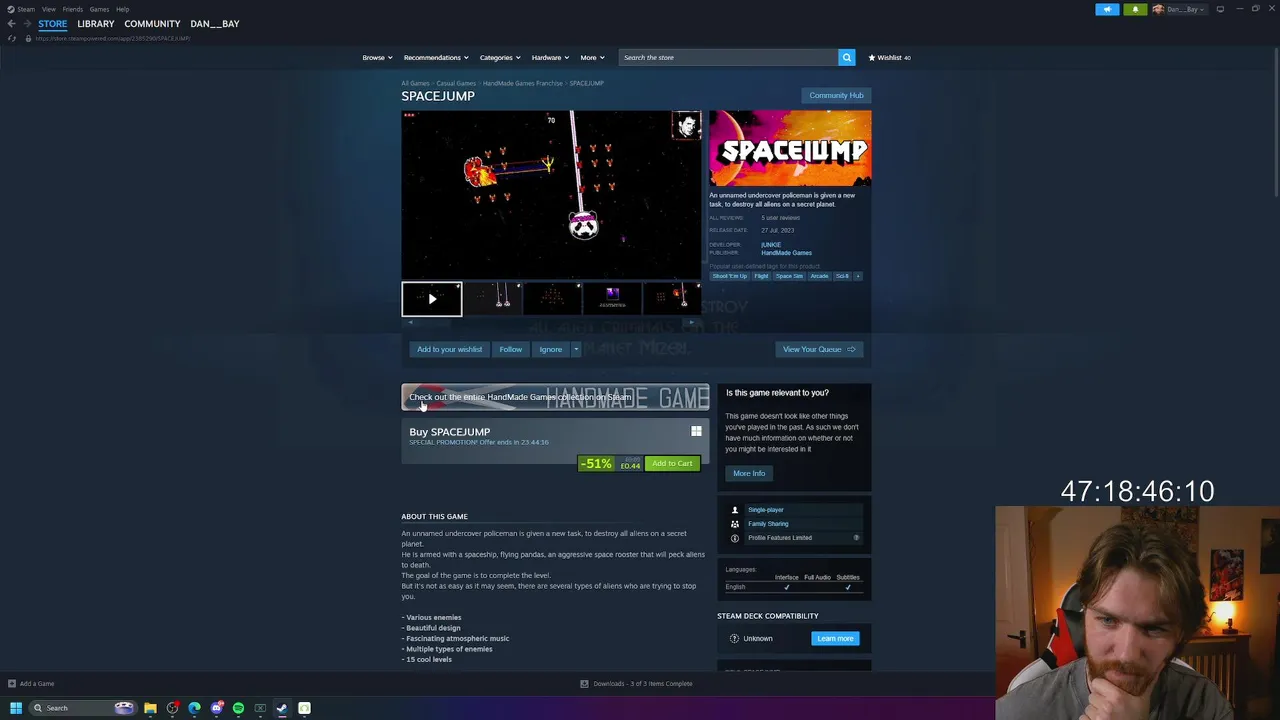Click the Family Sharing icon
This screenshot has height=720, width=1280.
pos(735,524)
